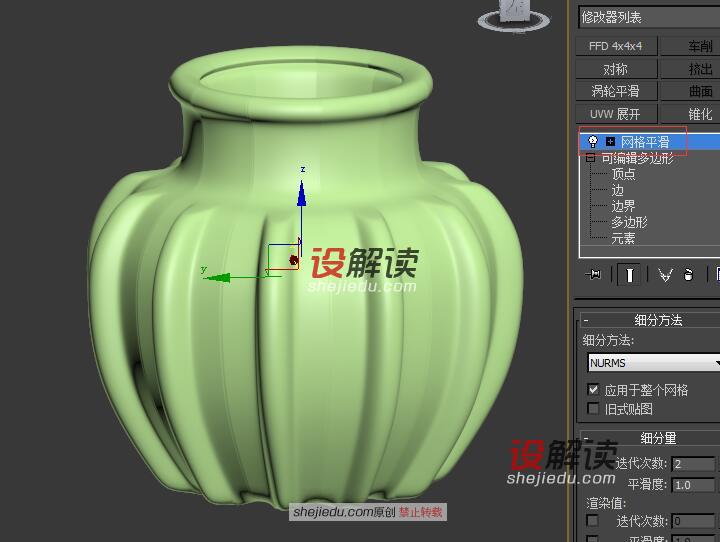Choose the 多边形 polygon sub-object level
Image resolution: width=720 pixels, height=542 pixels.
click(629, 222)
